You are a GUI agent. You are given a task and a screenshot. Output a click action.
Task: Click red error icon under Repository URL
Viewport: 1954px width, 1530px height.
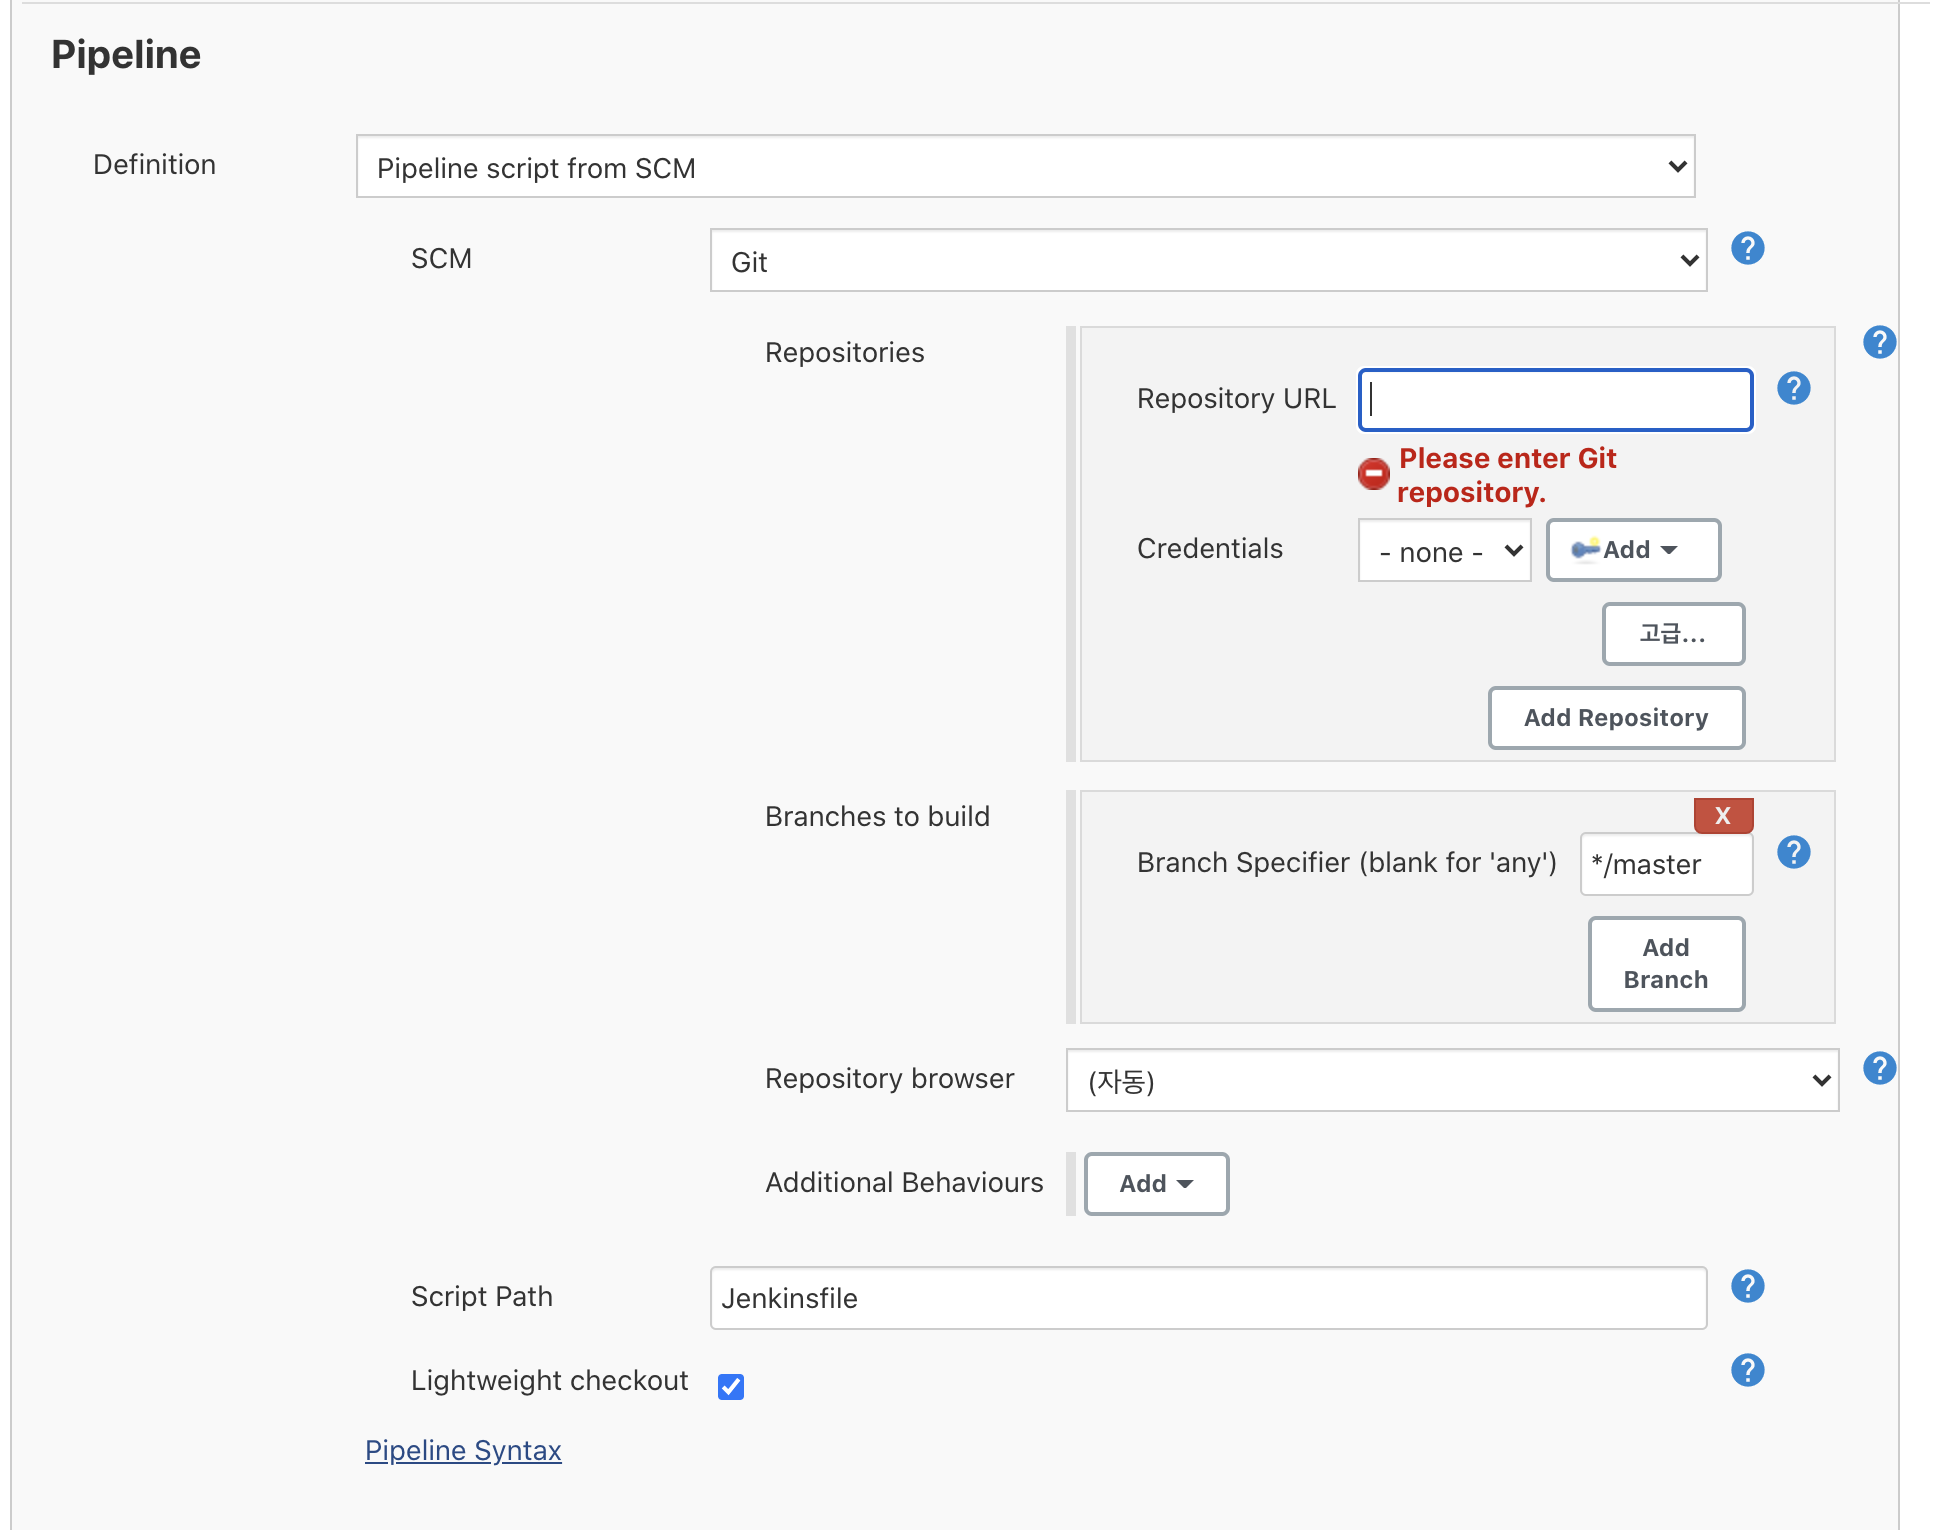[x=1373, y=473]
